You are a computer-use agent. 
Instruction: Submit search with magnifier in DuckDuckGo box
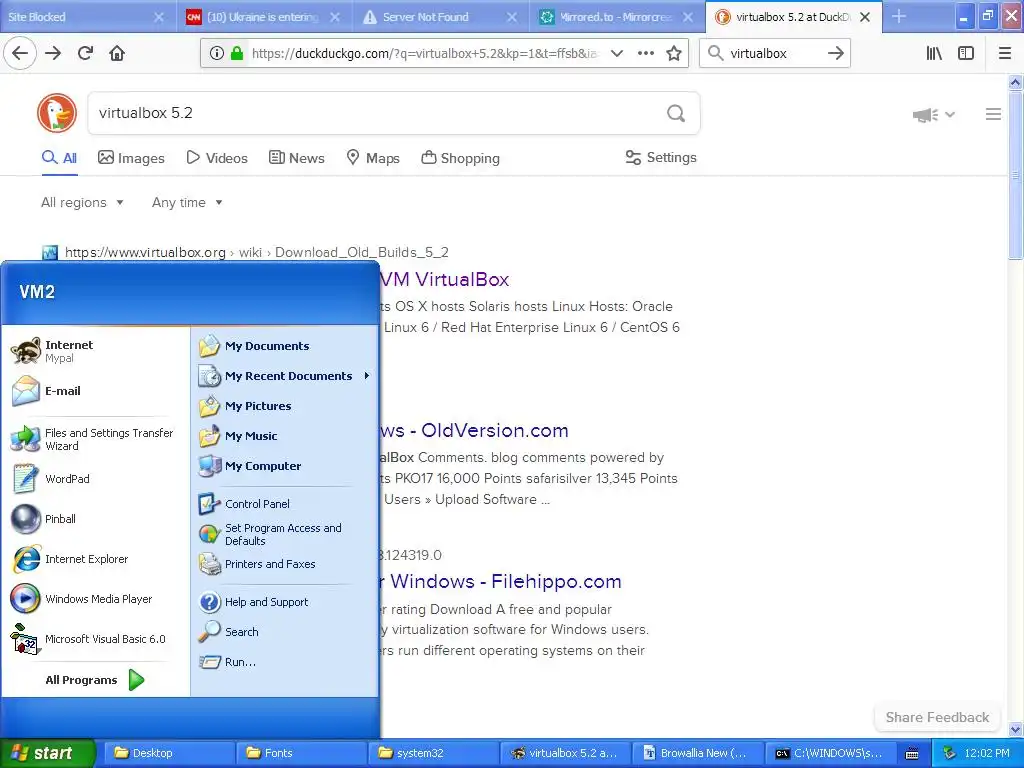tap(676, 113)
